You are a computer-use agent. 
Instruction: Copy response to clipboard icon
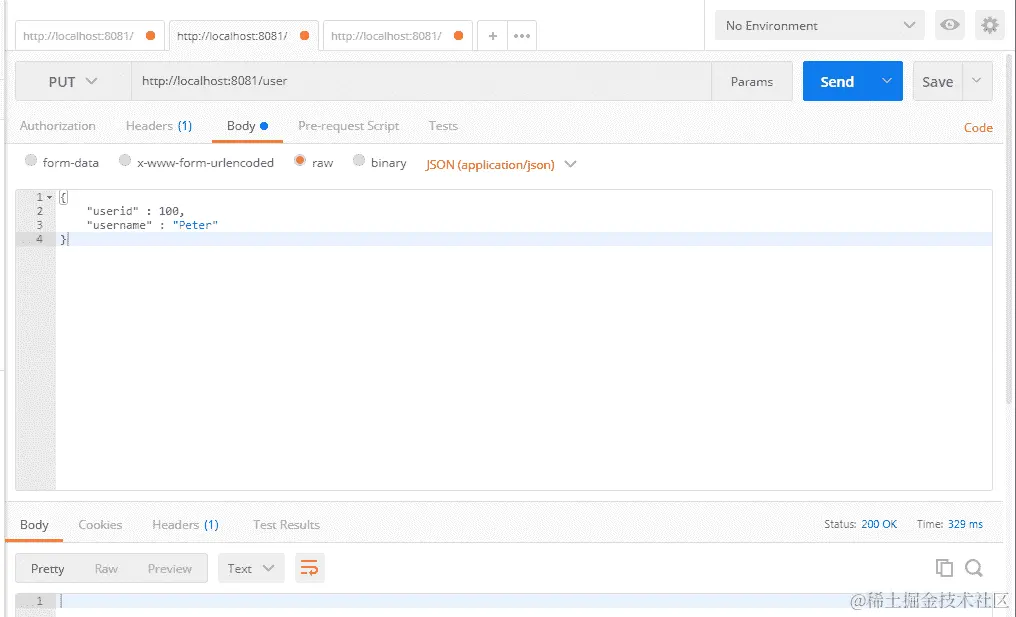click(x=944, y=568)
